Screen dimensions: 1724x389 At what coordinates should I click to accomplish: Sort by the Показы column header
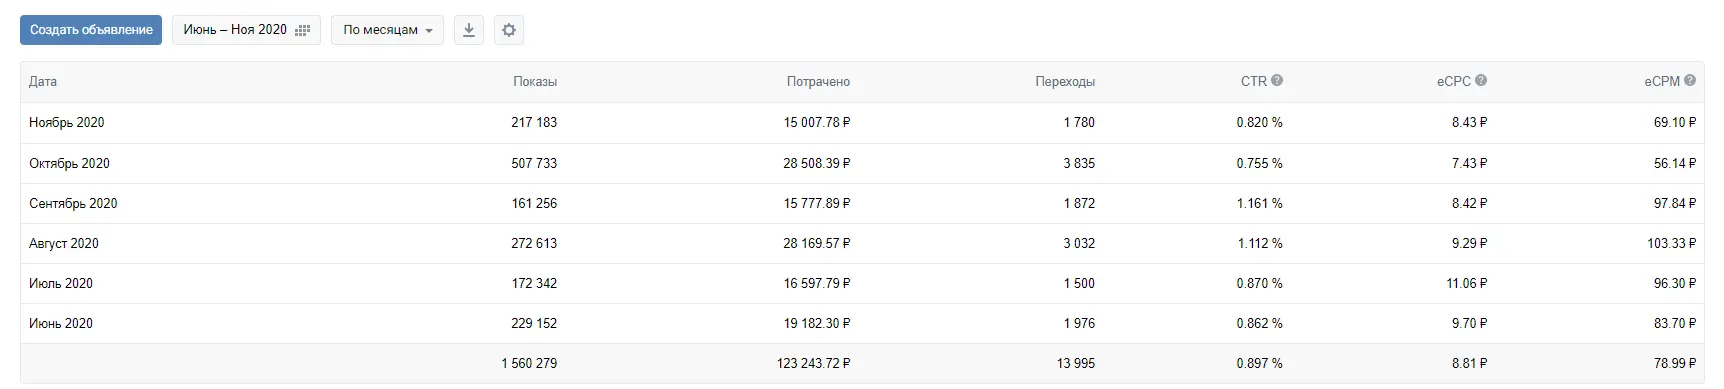click(x=535, y=82)
